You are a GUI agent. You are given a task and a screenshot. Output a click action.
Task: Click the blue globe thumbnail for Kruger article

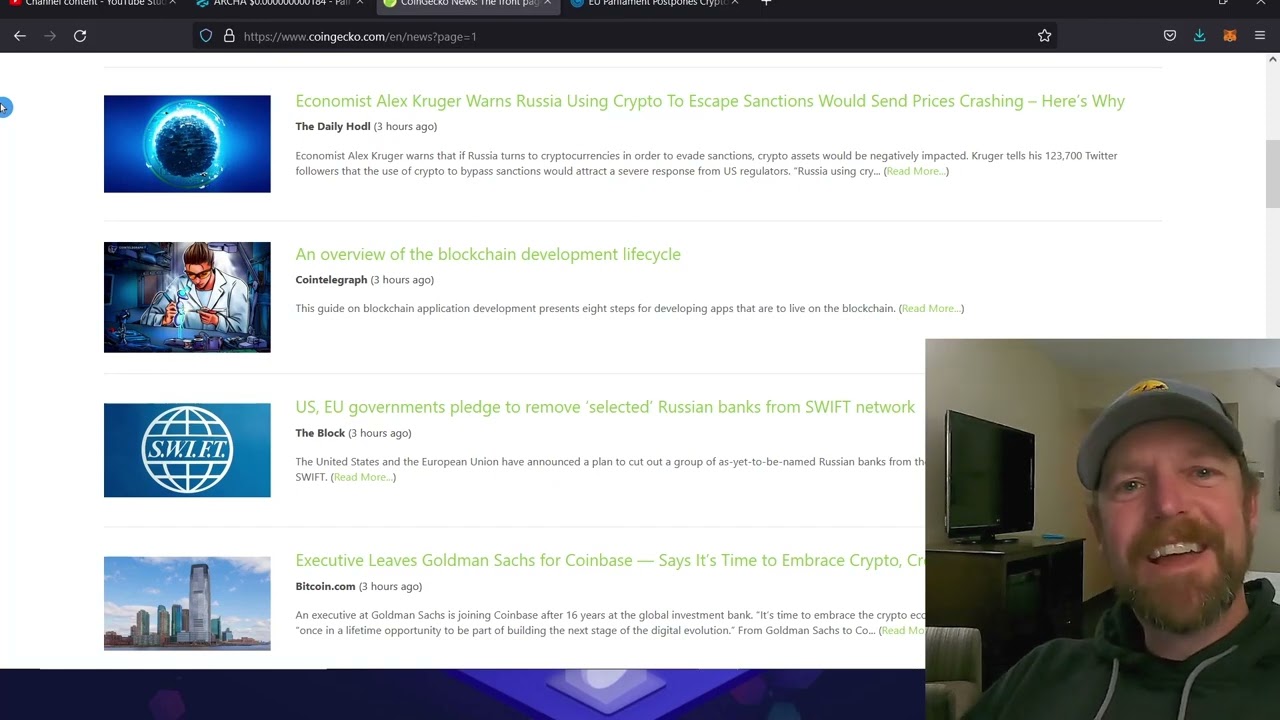click(187, 144)
